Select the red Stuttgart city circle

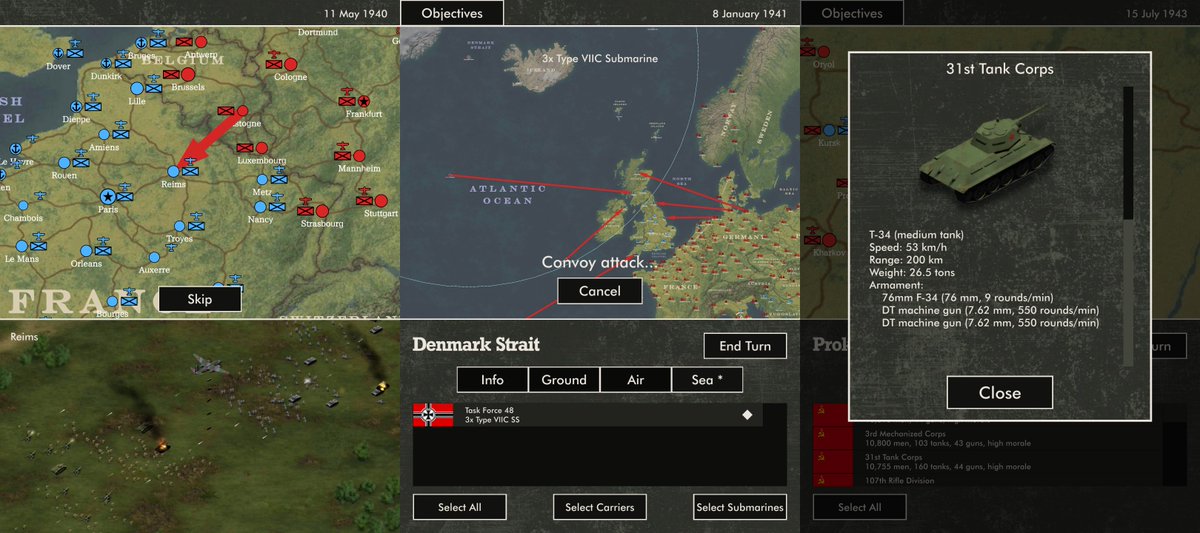tap(381, 200)
